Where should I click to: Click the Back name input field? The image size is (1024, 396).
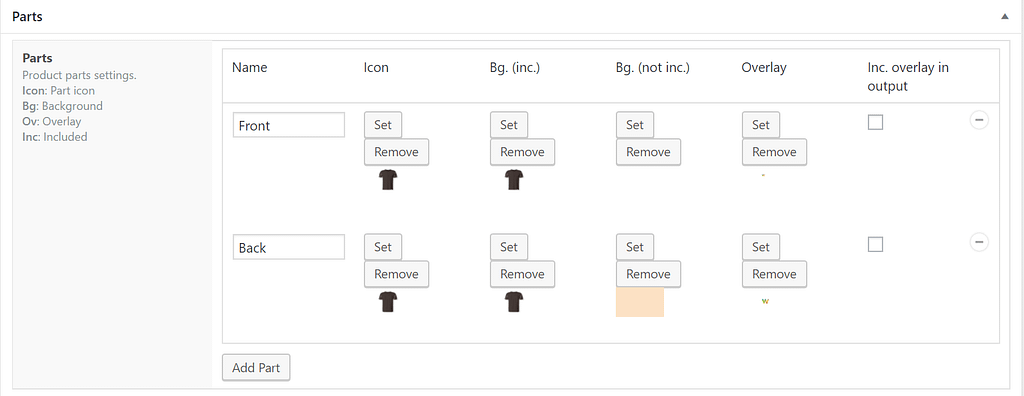click(289, 247)
